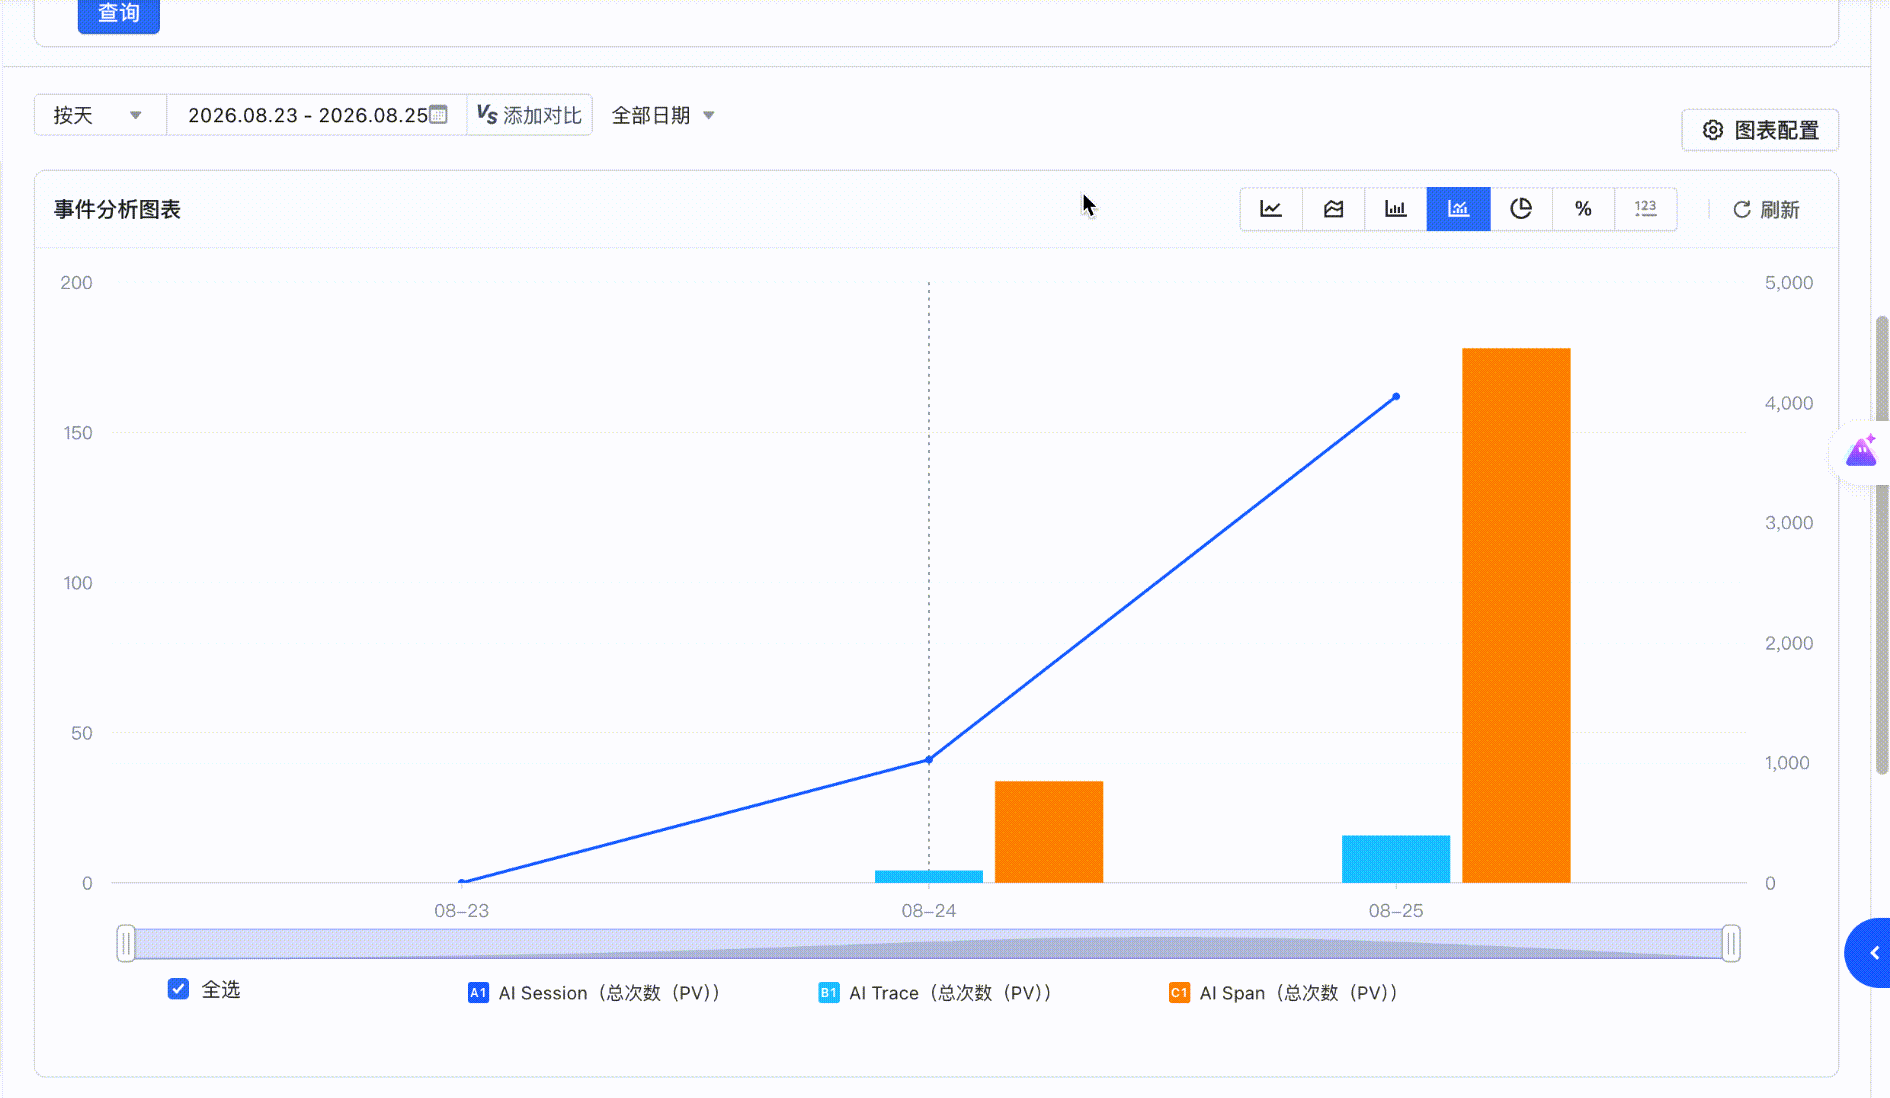
Task: Select combined bar-line chart view
Action: click(x=1458, y=209)
